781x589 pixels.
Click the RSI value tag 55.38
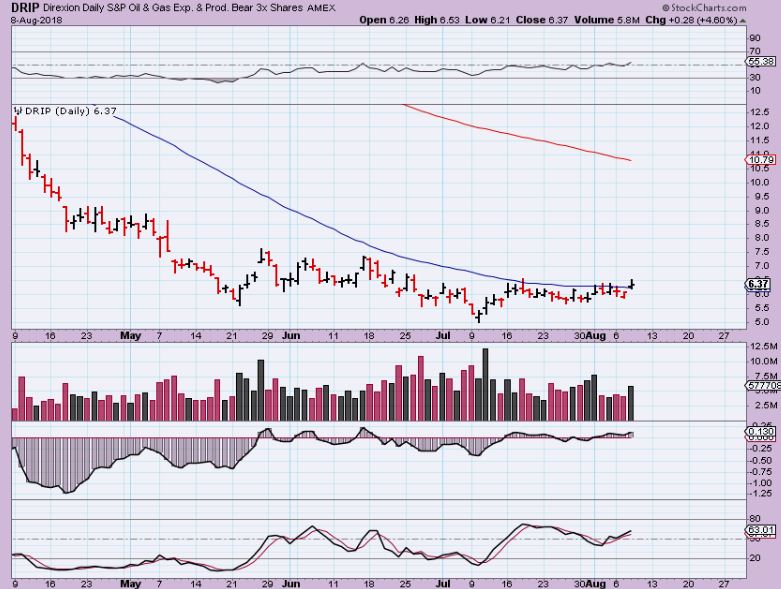[760, 61]
